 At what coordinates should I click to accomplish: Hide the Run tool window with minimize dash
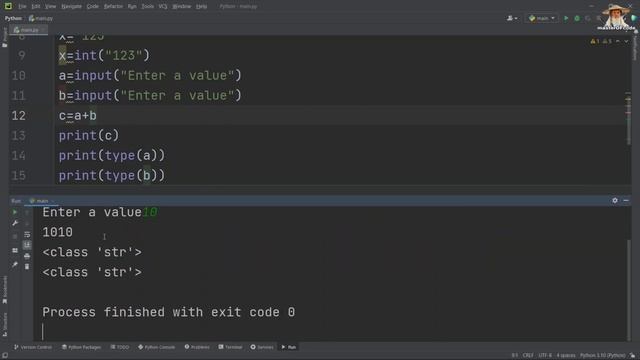[x=626, y=200]
